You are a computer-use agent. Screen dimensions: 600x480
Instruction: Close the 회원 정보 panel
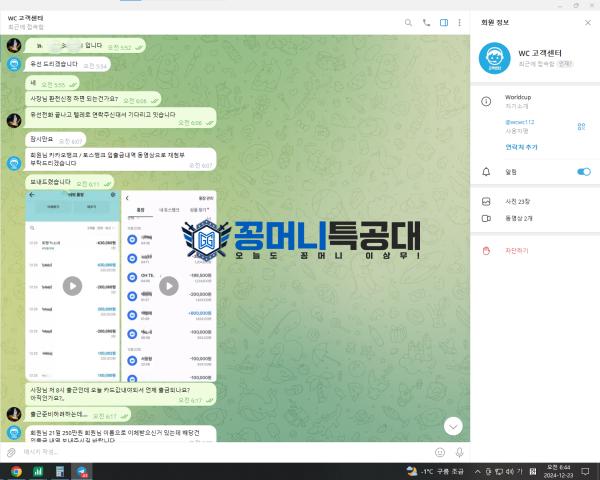point(588,23)
